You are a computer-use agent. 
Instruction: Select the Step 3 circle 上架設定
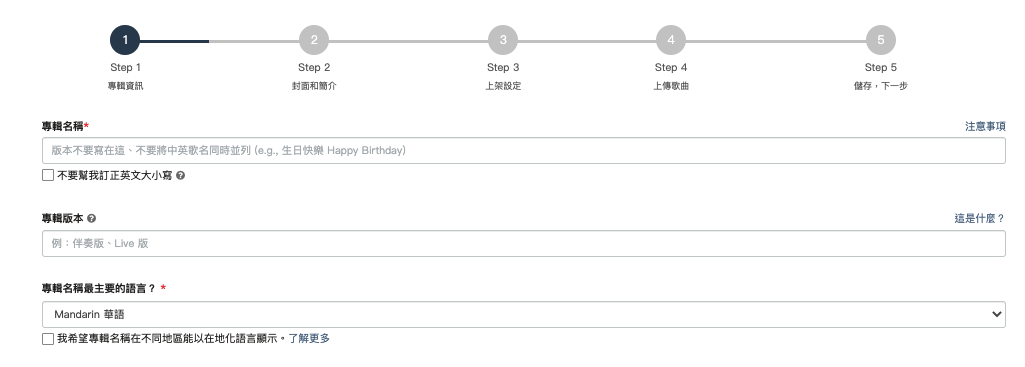point(503,40)
